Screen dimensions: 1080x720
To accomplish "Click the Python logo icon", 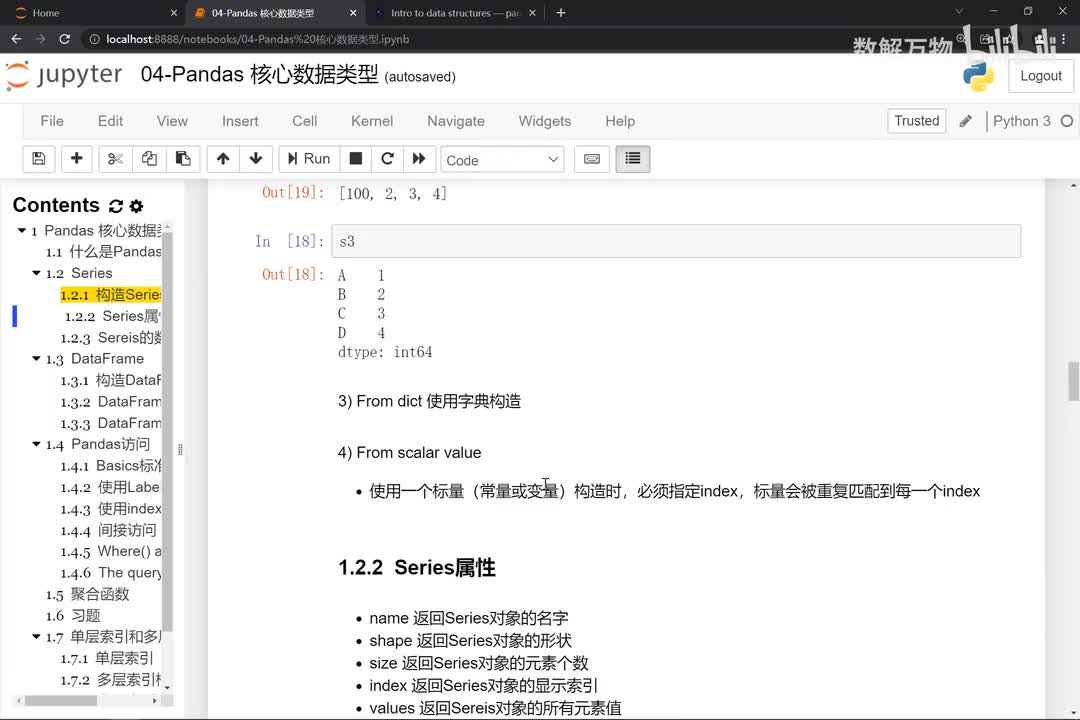I will coord(978,76).
